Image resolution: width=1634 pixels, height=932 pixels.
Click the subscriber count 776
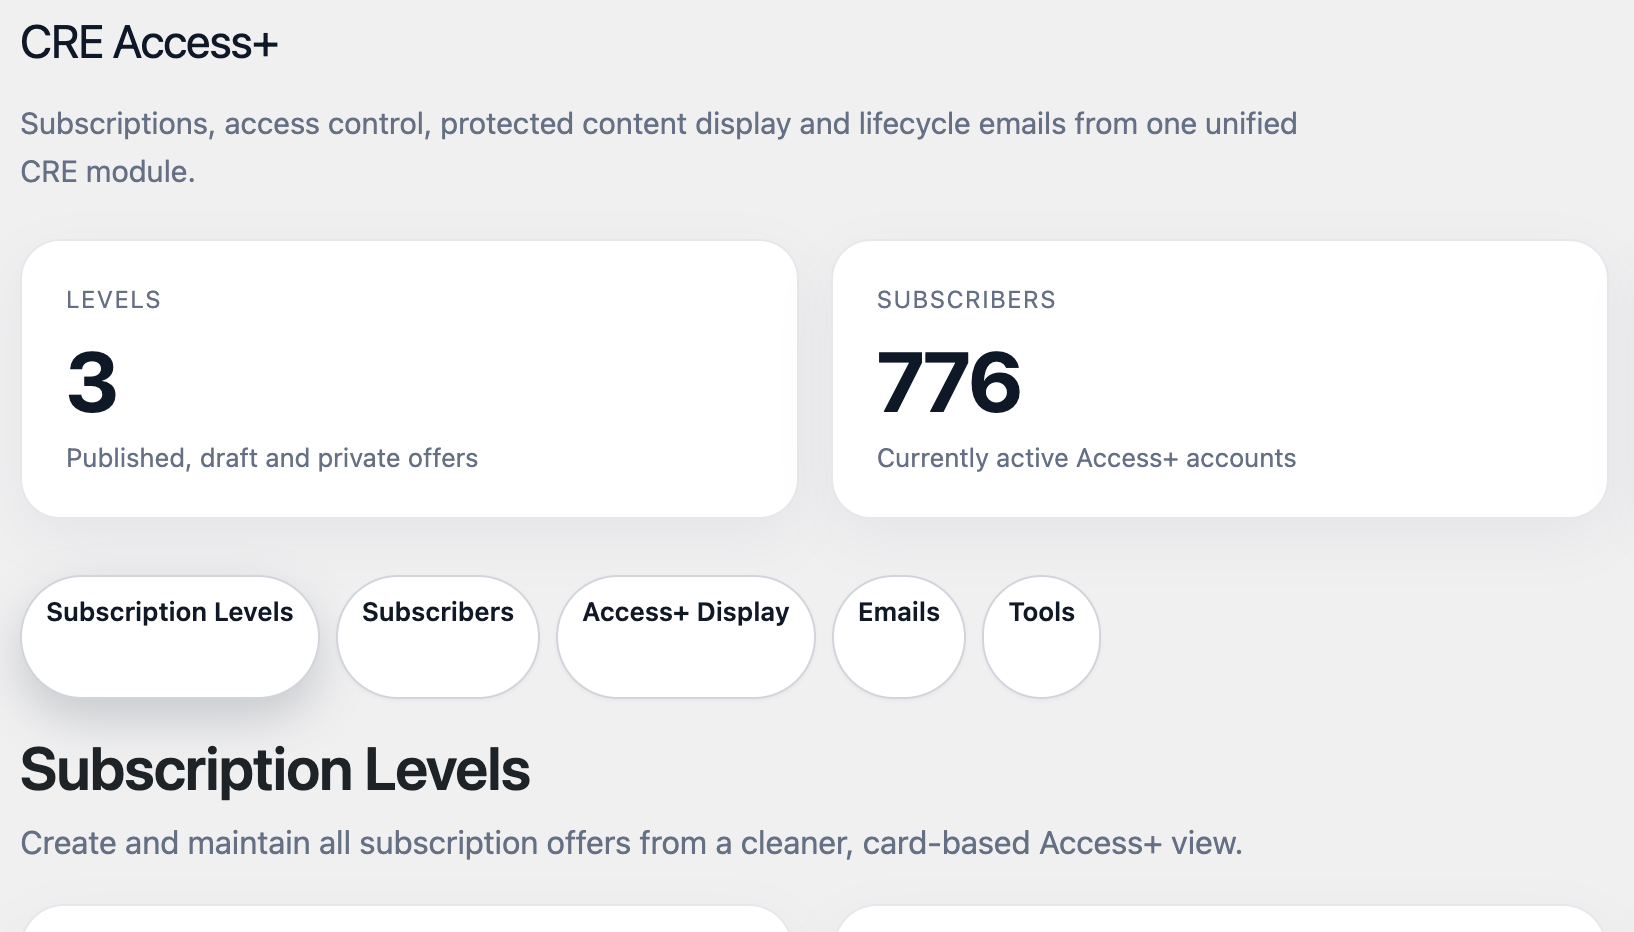point(948,382)
